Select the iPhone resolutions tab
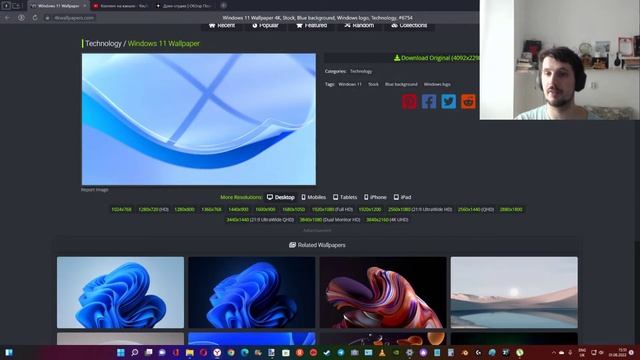This screenshot has width=640, height=360. [375, 197]
